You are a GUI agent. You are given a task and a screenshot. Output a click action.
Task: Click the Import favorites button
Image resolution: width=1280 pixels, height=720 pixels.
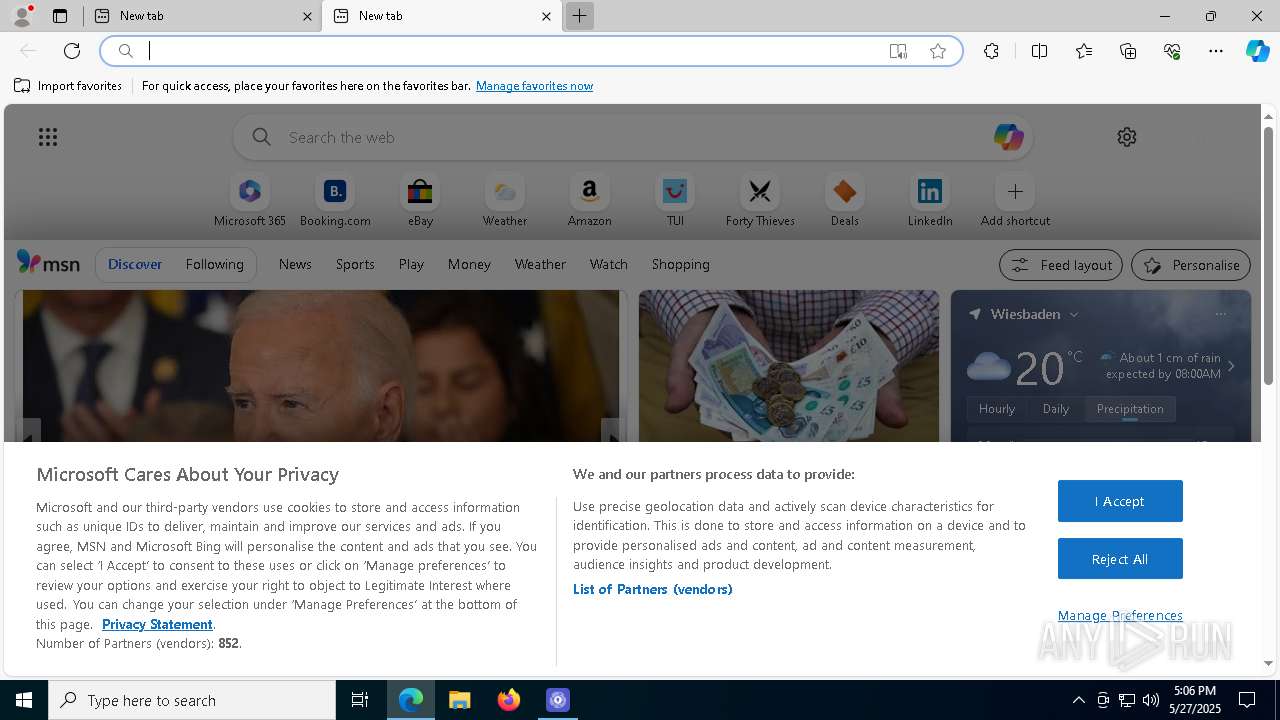coord(68,86)
